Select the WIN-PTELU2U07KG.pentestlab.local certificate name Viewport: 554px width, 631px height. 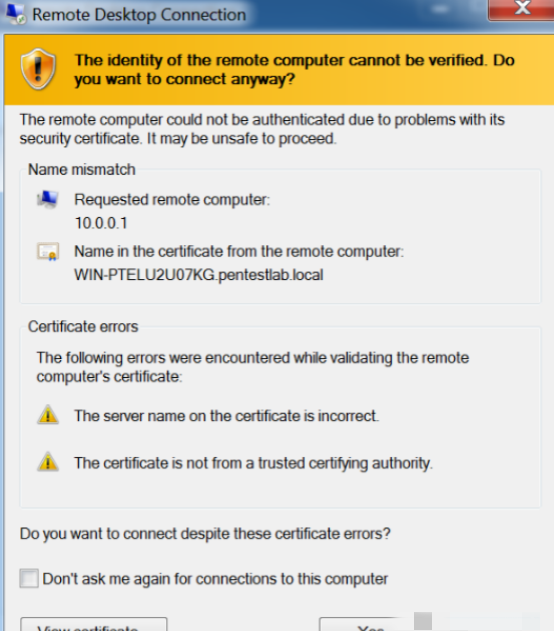[x=199, y=275]
